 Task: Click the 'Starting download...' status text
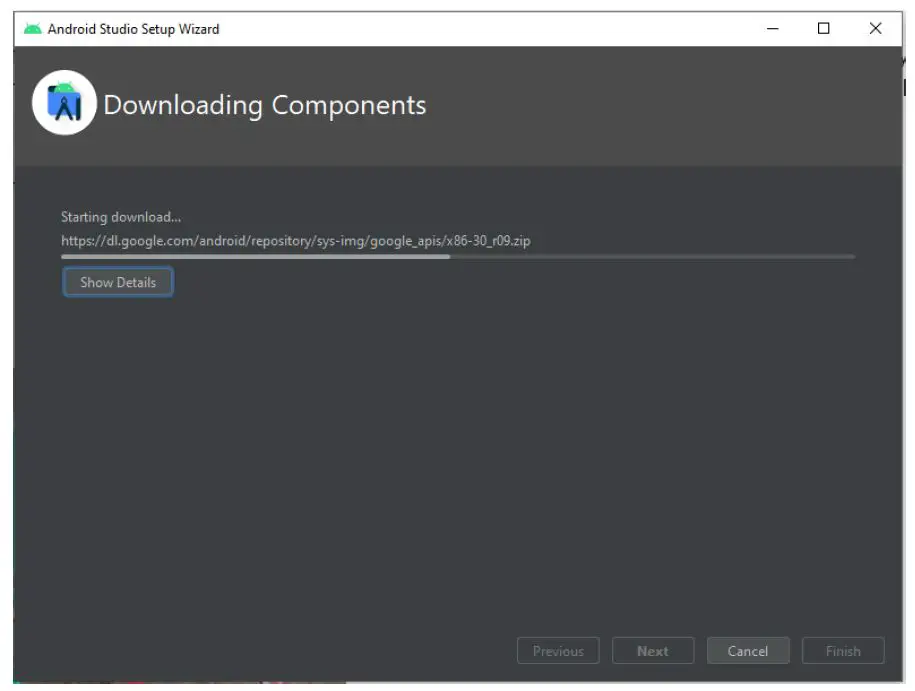pyautogui.click(x=121, y=217)
